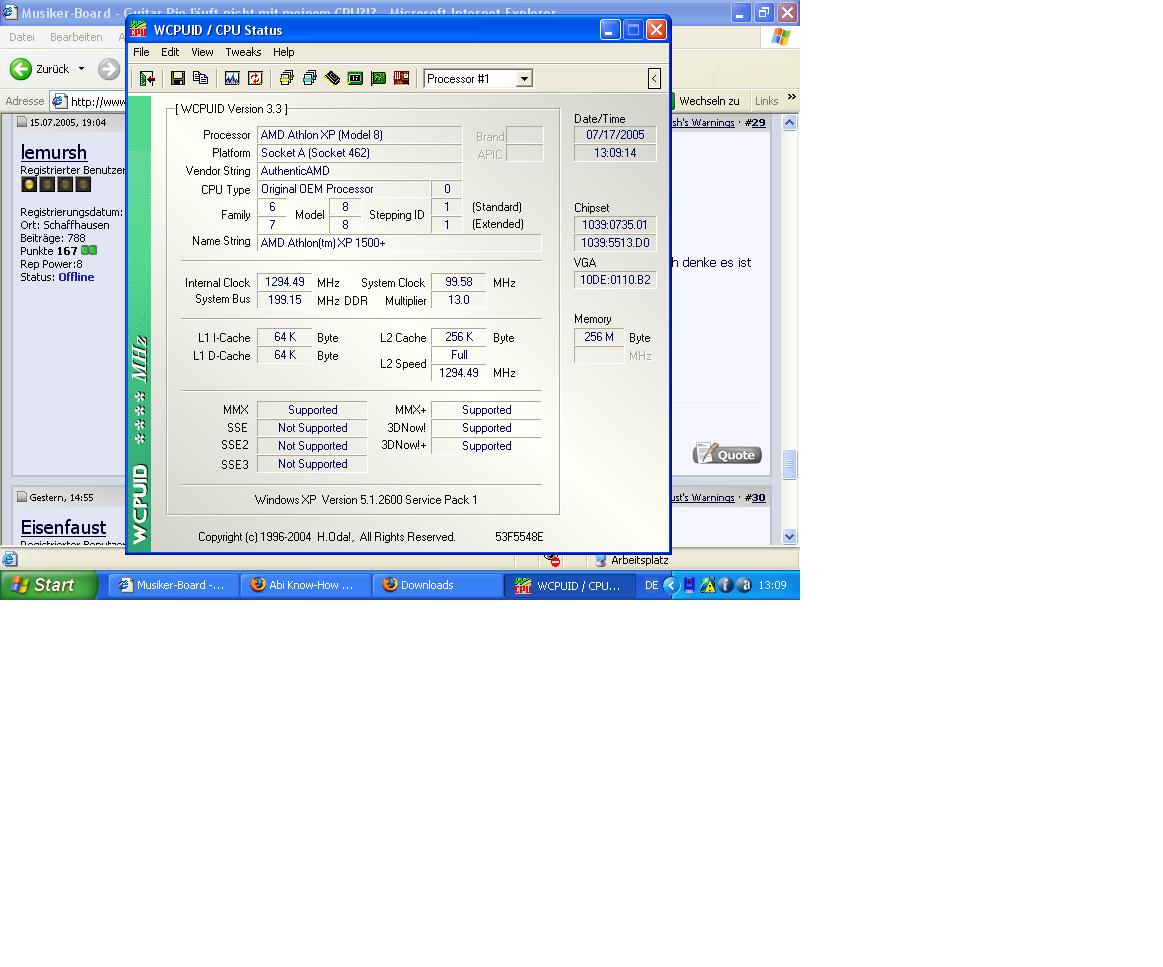Click the Windows flag logo in Internet Explorer
Viewport: 1163px width, 967px height.
click(781, 36)
